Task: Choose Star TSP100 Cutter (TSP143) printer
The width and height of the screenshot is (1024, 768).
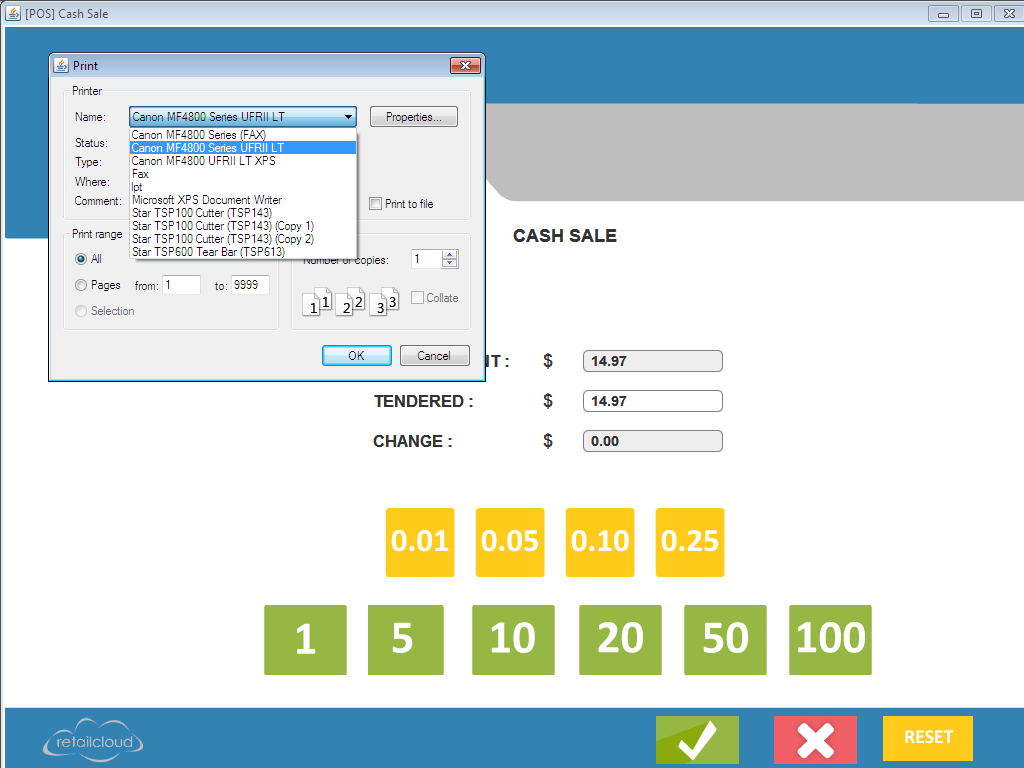Action: coord(243,213)
